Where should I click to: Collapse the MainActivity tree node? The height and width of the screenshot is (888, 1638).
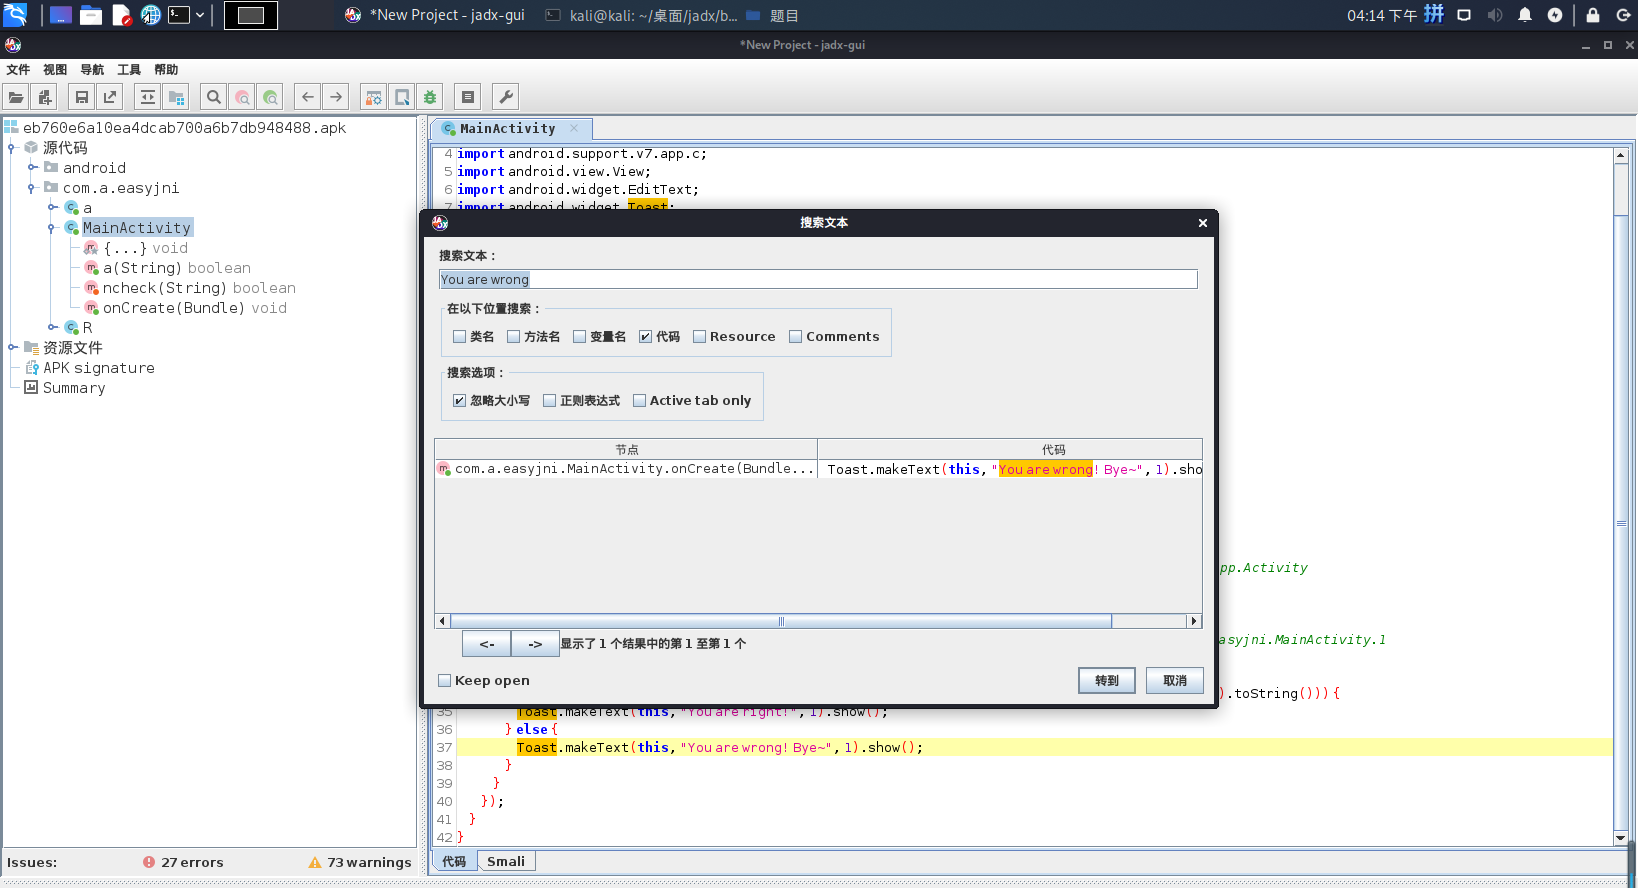52,228
